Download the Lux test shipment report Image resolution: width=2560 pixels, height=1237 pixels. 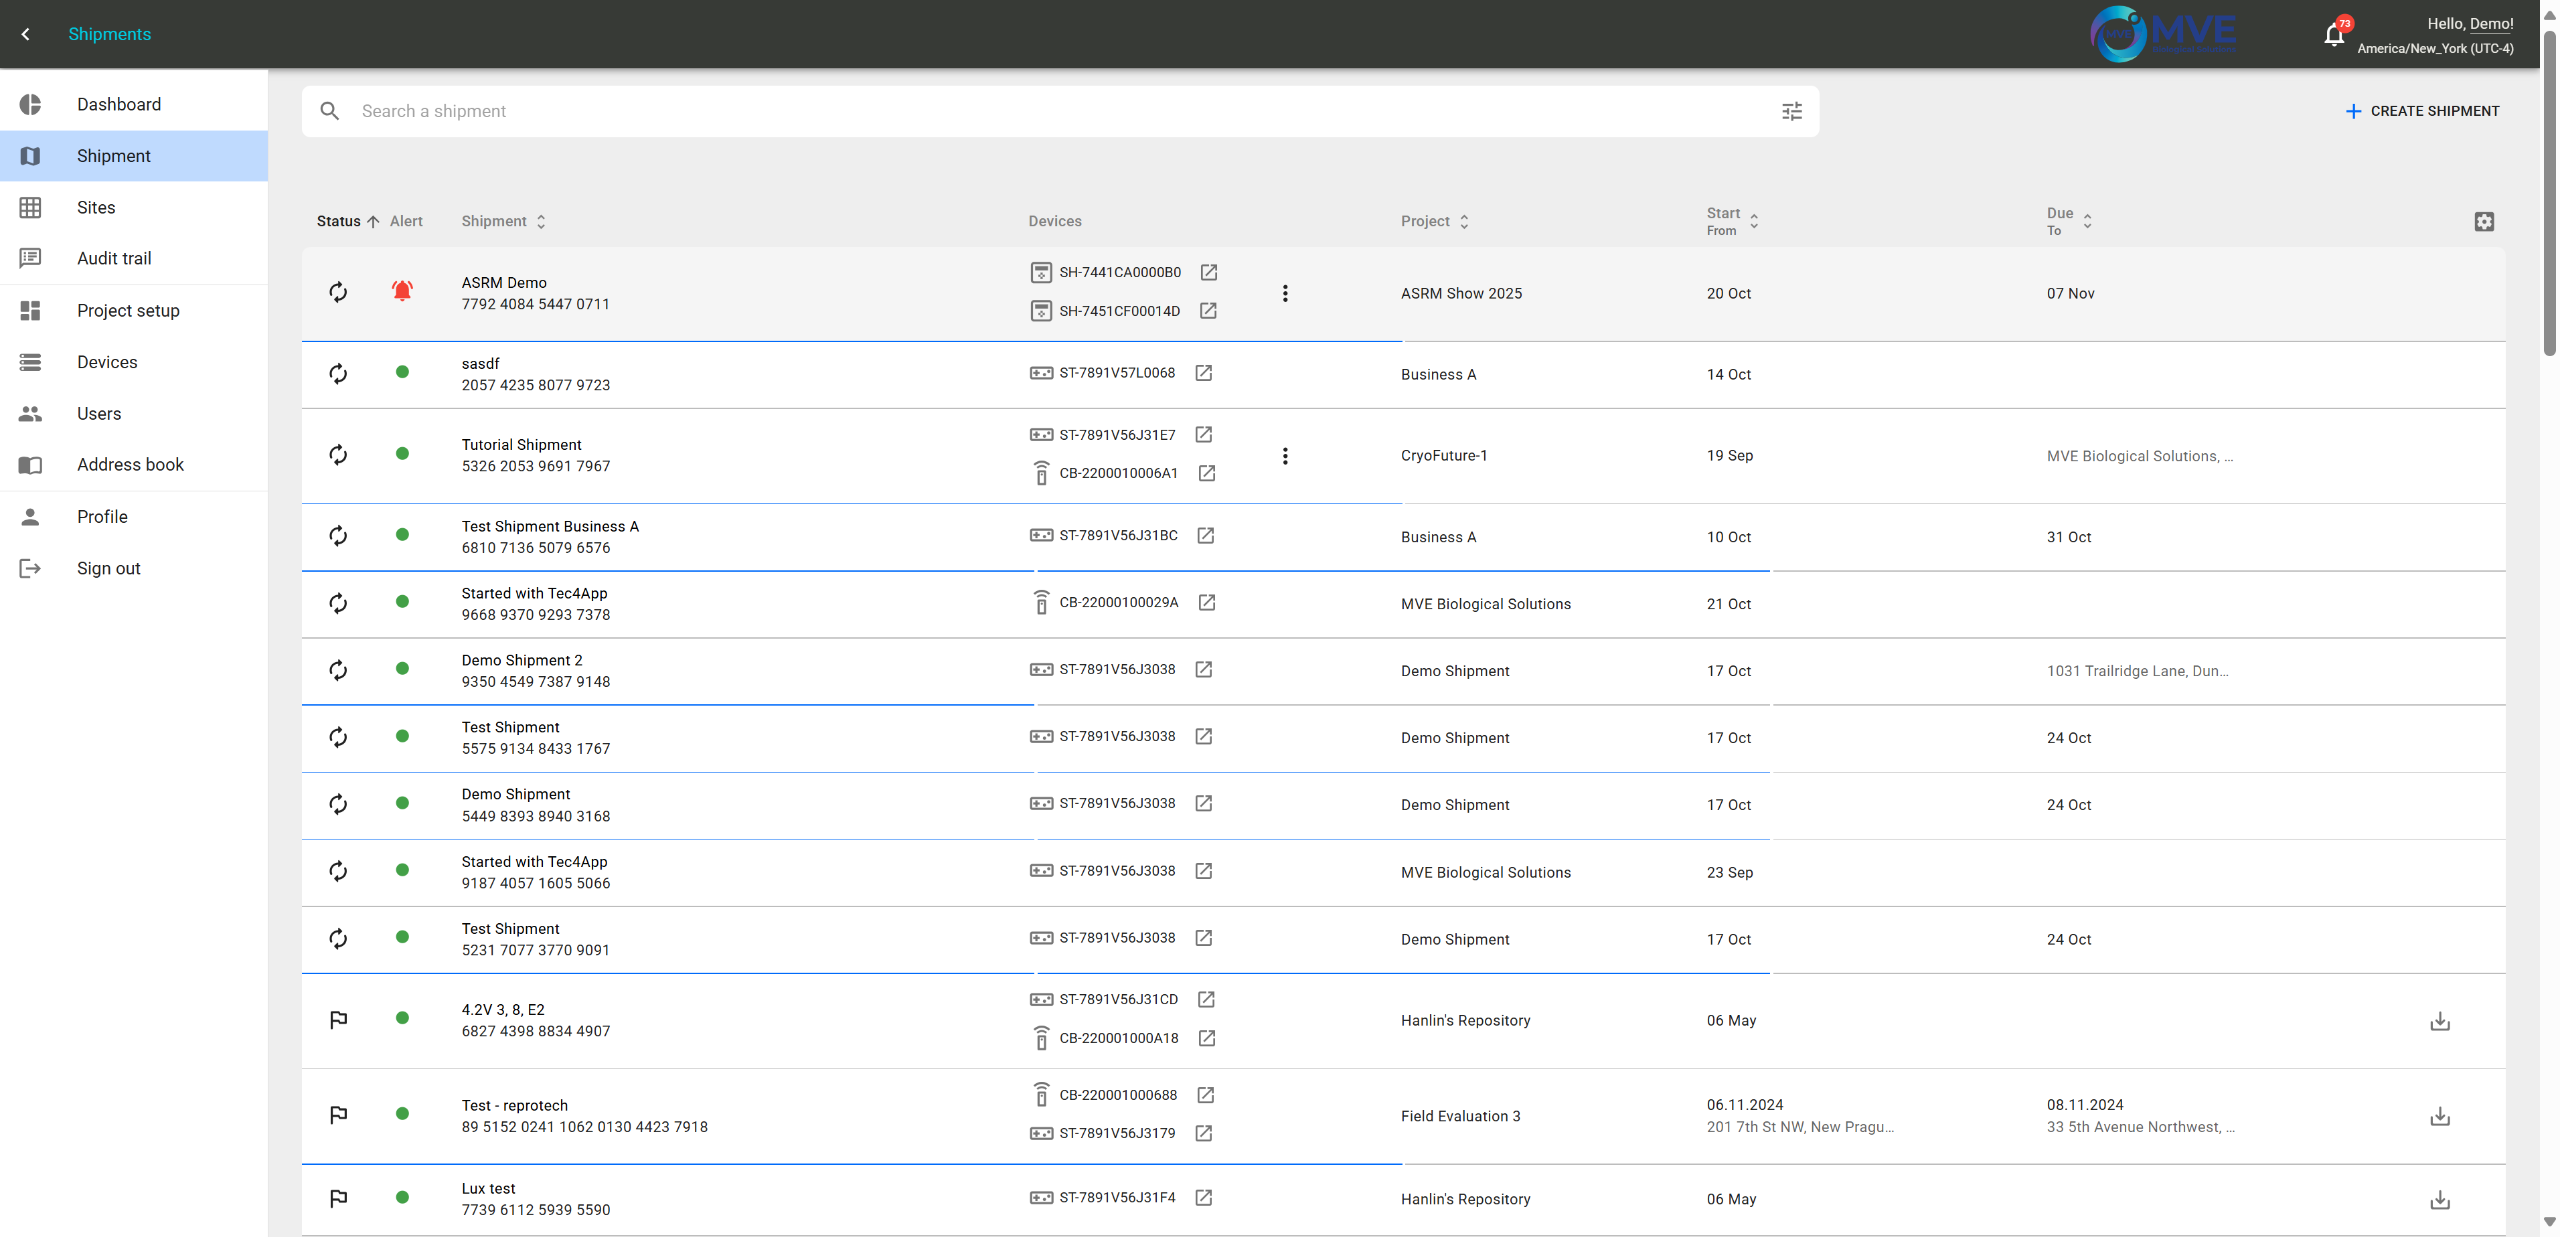coord(2440,1199)
